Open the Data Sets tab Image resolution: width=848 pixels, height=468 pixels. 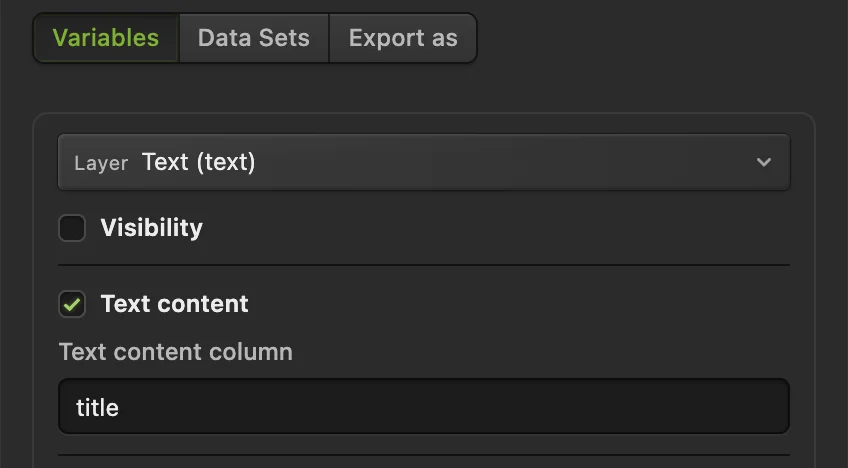click(x=254, y=38)
